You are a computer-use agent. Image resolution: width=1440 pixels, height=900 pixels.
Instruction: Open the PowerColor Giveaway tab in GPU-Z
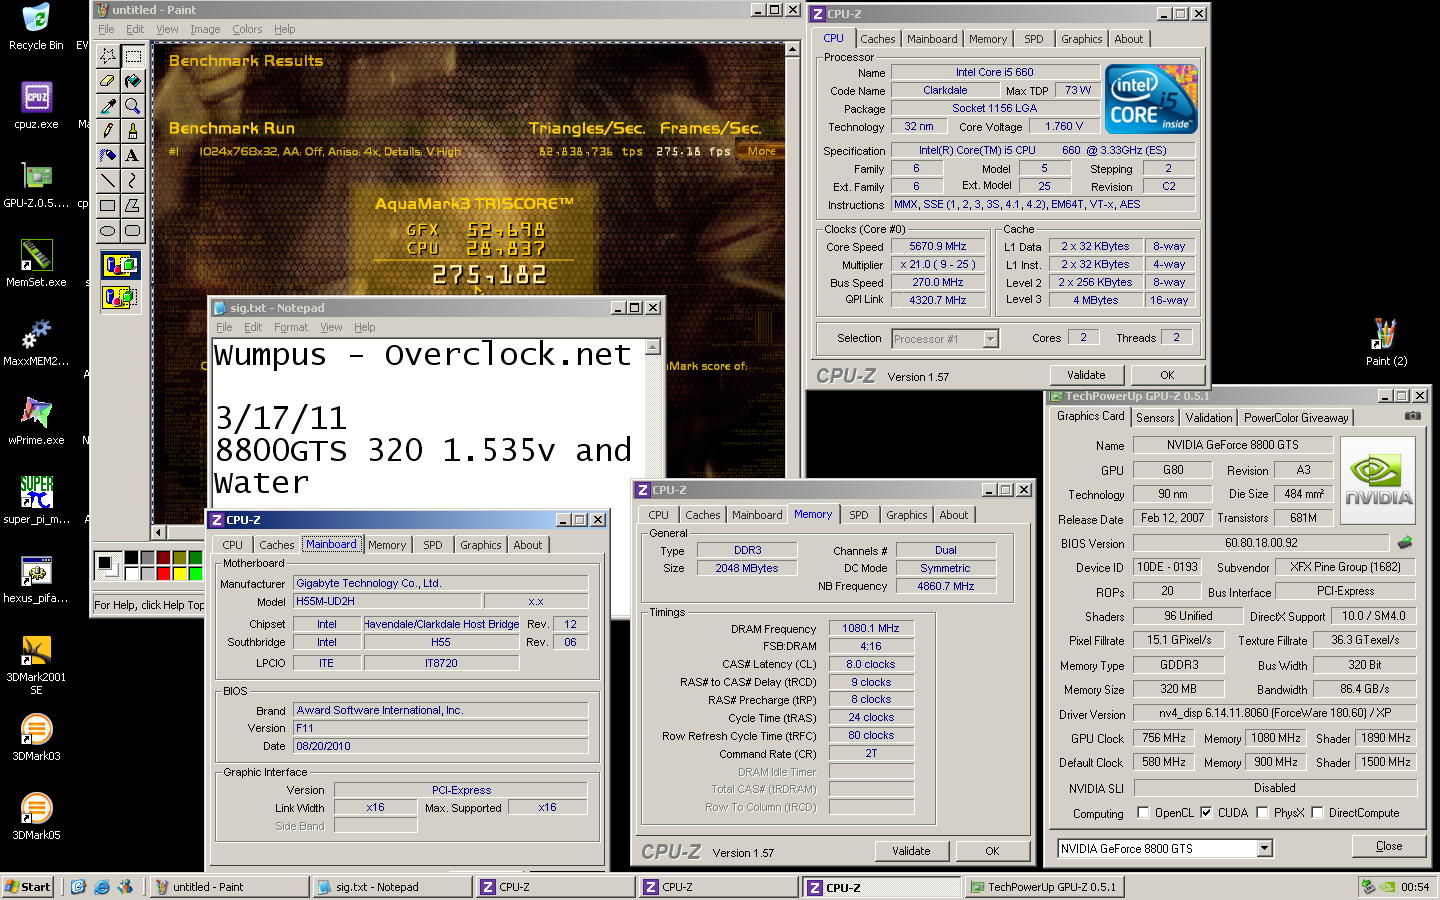coord(1296,418)
